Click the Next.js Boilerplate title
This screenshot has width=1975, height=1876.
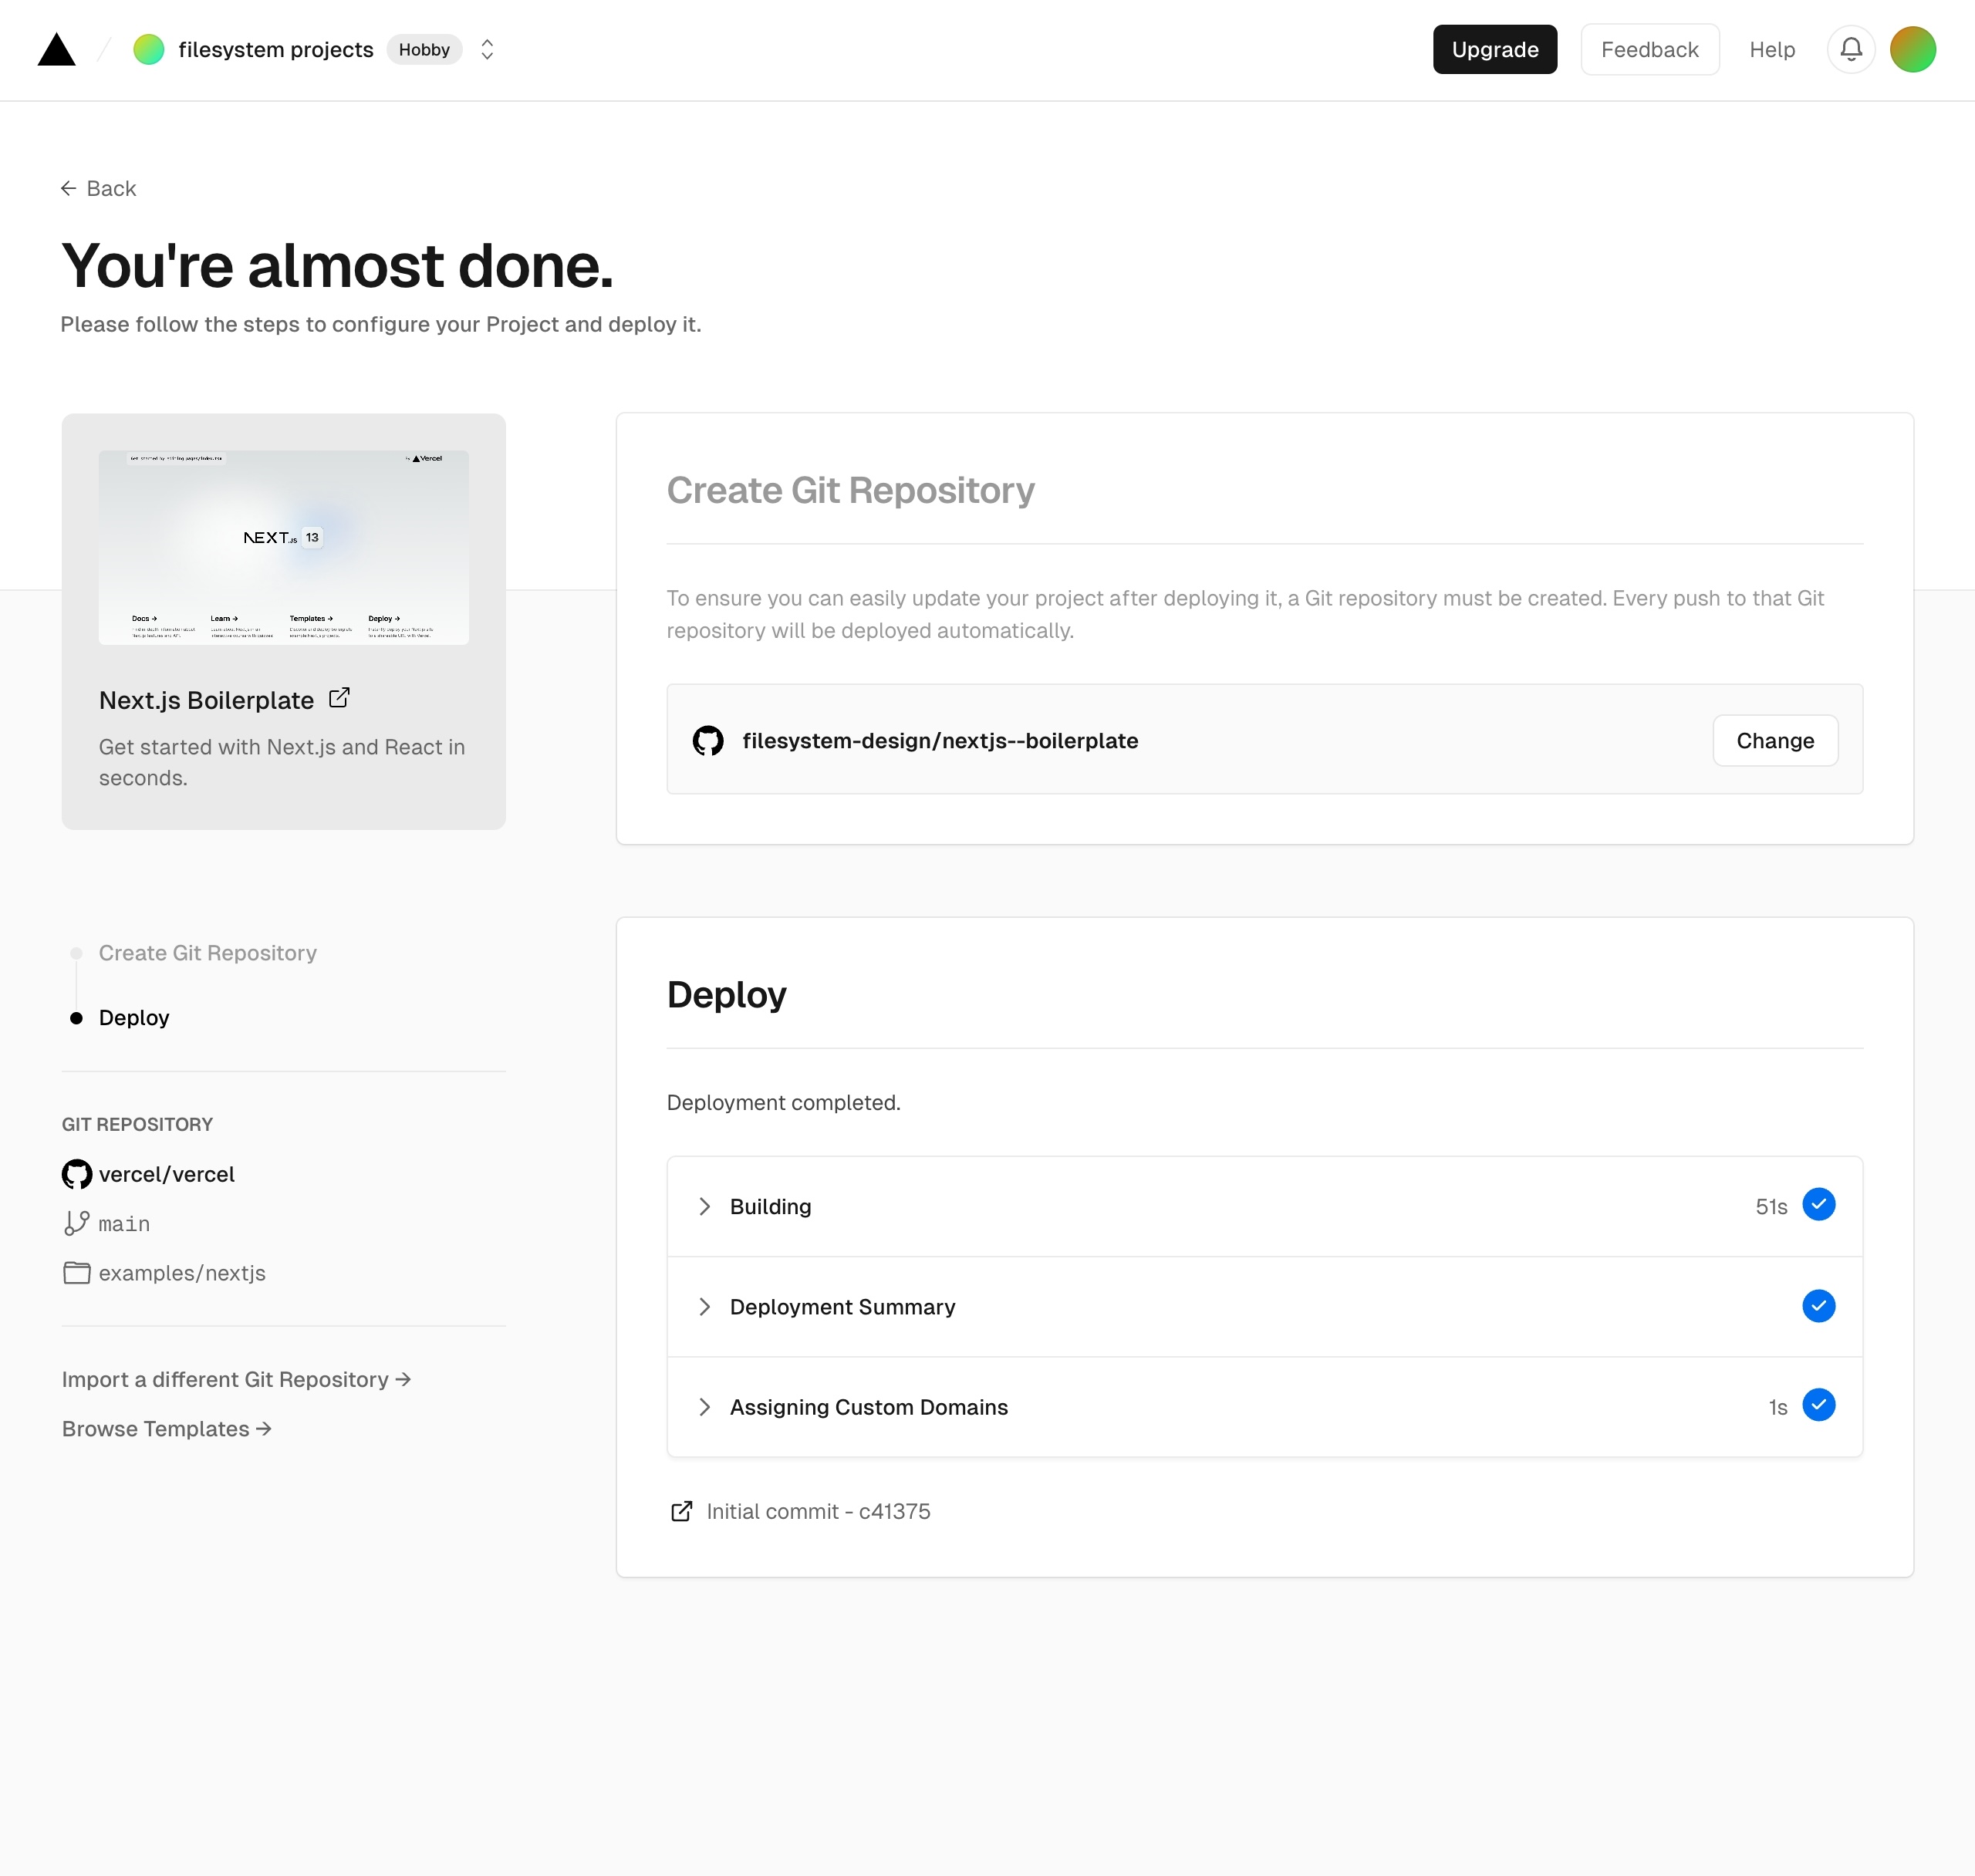(x=206, y=700)
